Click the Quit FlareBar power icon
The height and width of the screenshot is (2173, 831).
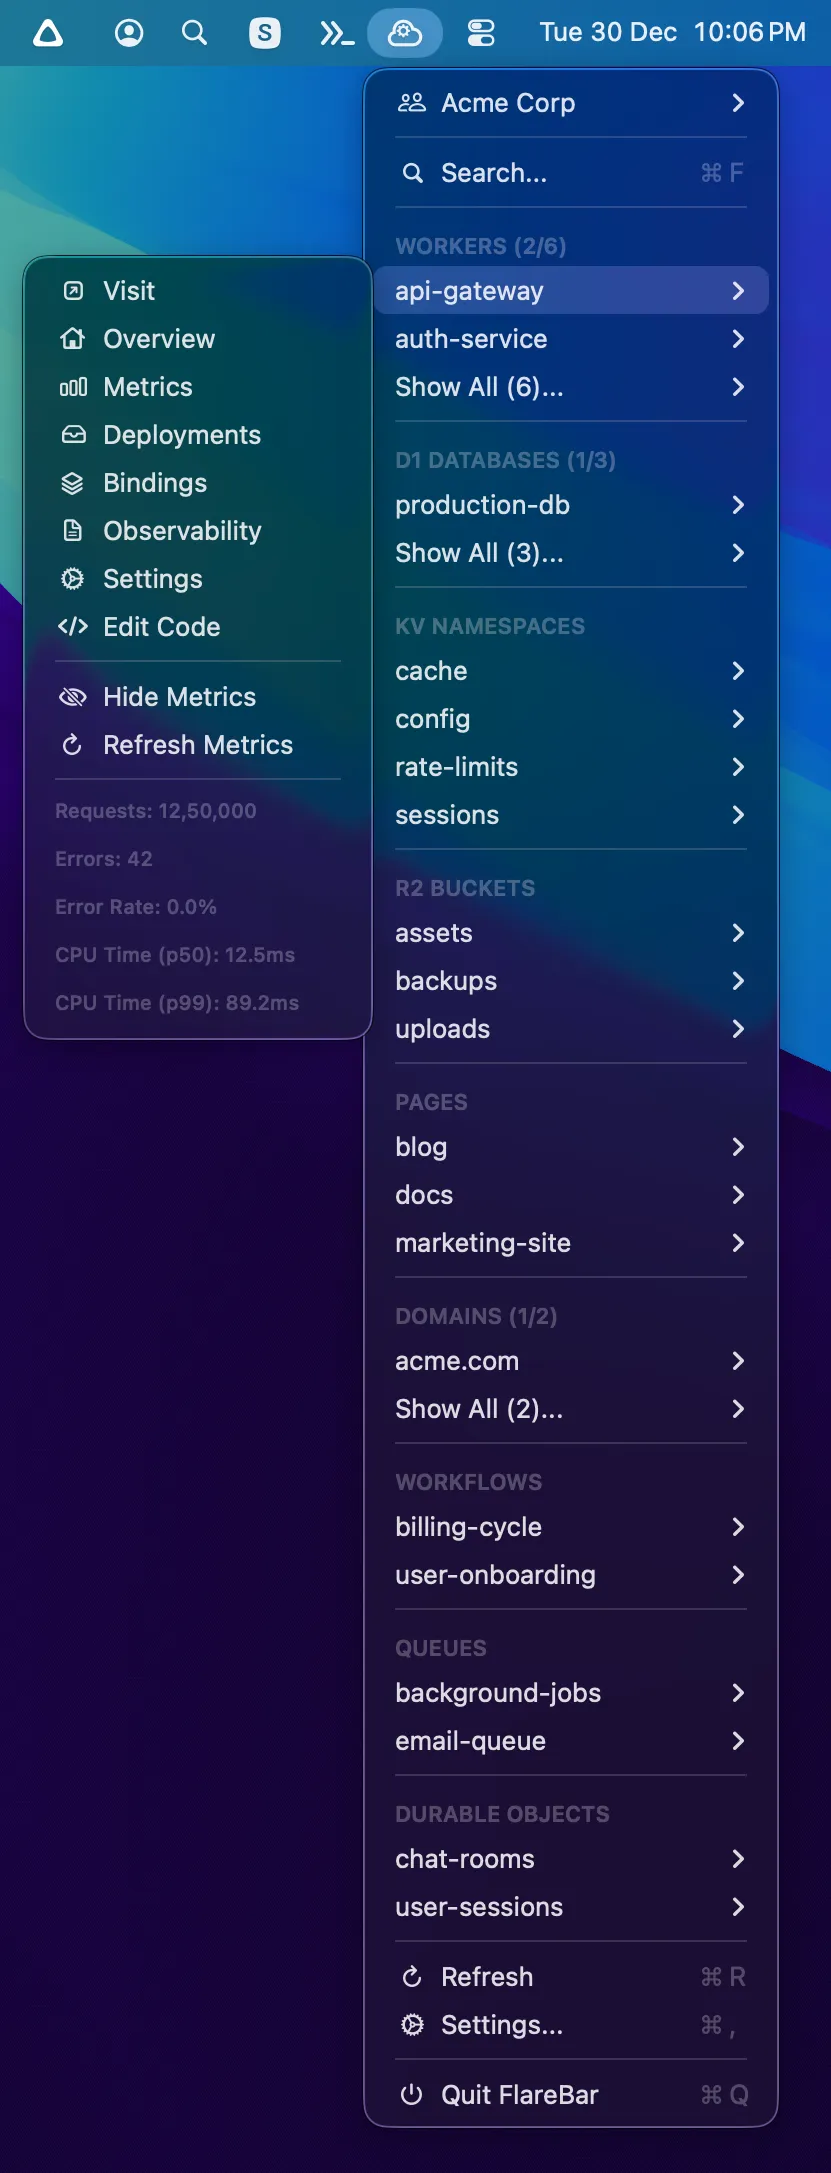click(x=411, y=2095)
